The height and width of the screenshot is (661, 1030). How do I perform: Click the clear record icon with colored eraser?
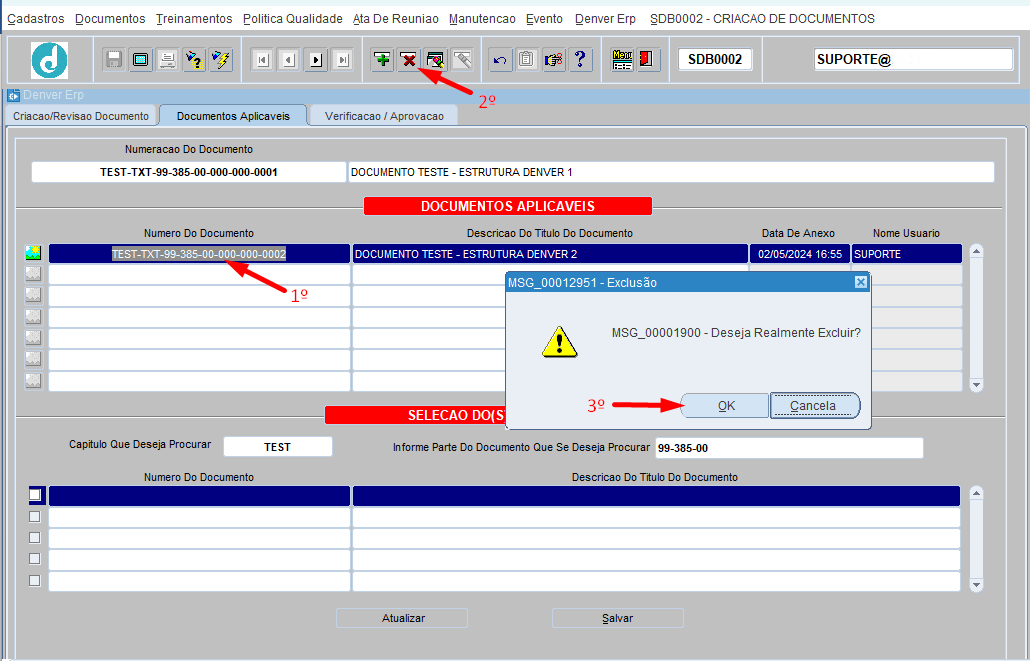(x=436, y=60)
